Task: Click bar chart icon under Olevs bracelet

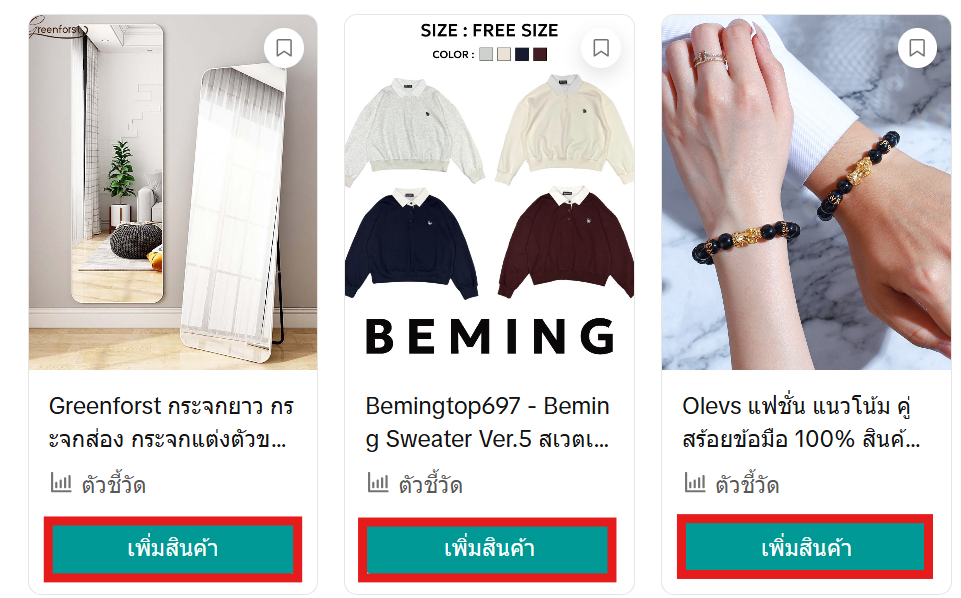Action: pyautogui.click(x=694, y=483)
